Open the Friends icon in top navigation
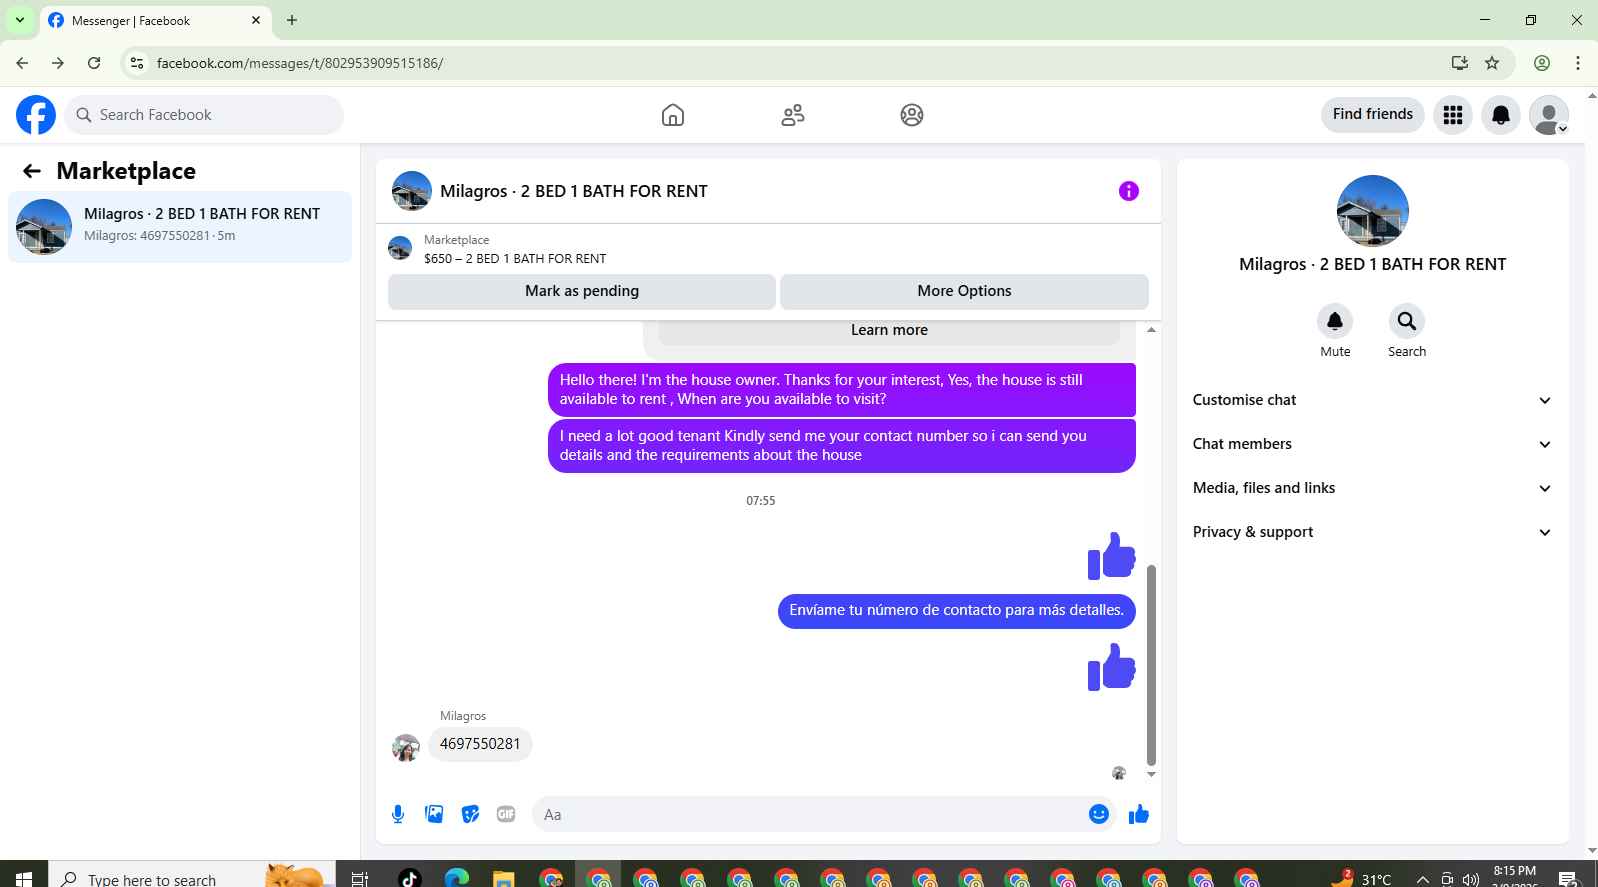Image resolution: width=1598 pixels, height=887 pixels. [793, 115]
